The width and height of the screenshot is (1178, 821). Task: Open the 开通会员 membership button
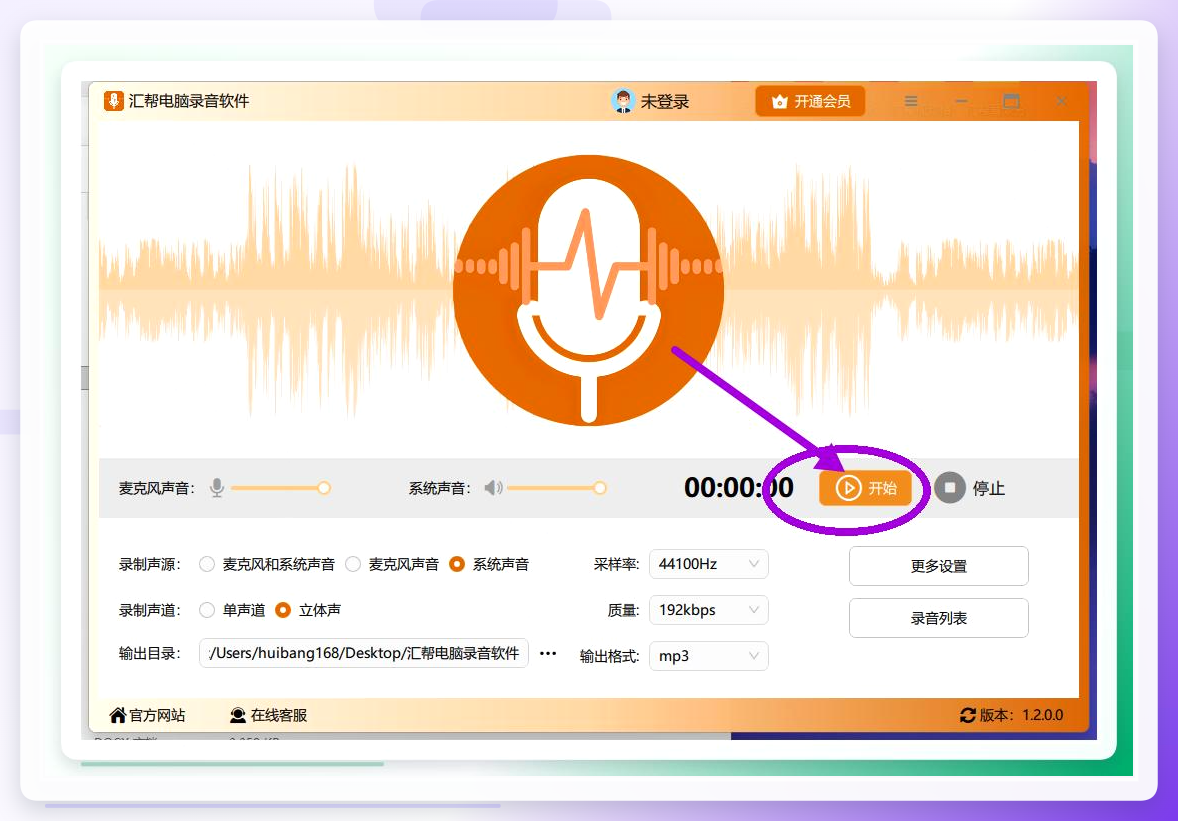coord(811,101)
